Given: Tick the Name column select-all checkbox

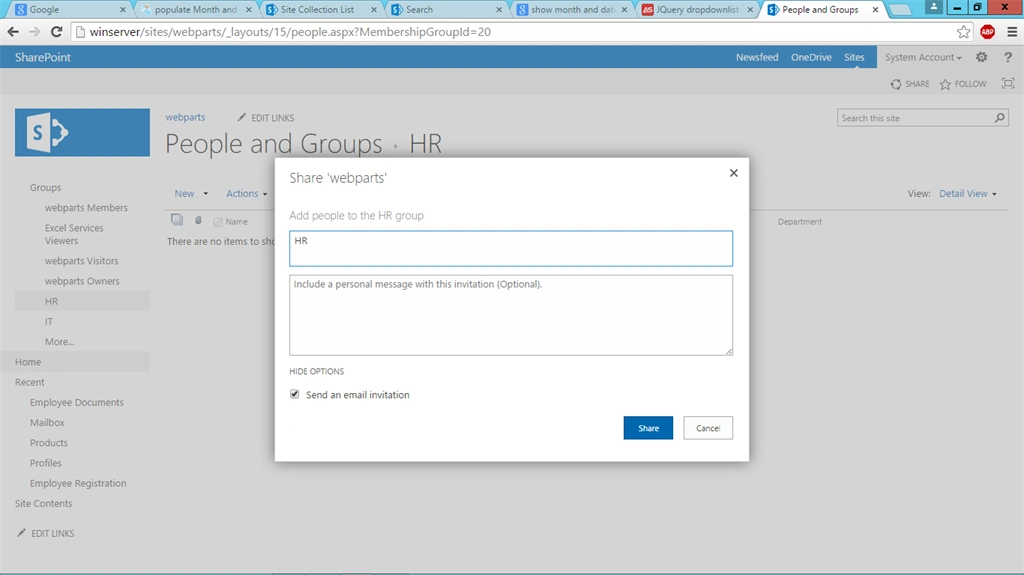Looking at the screenshot, I should [x=218, y=222].
